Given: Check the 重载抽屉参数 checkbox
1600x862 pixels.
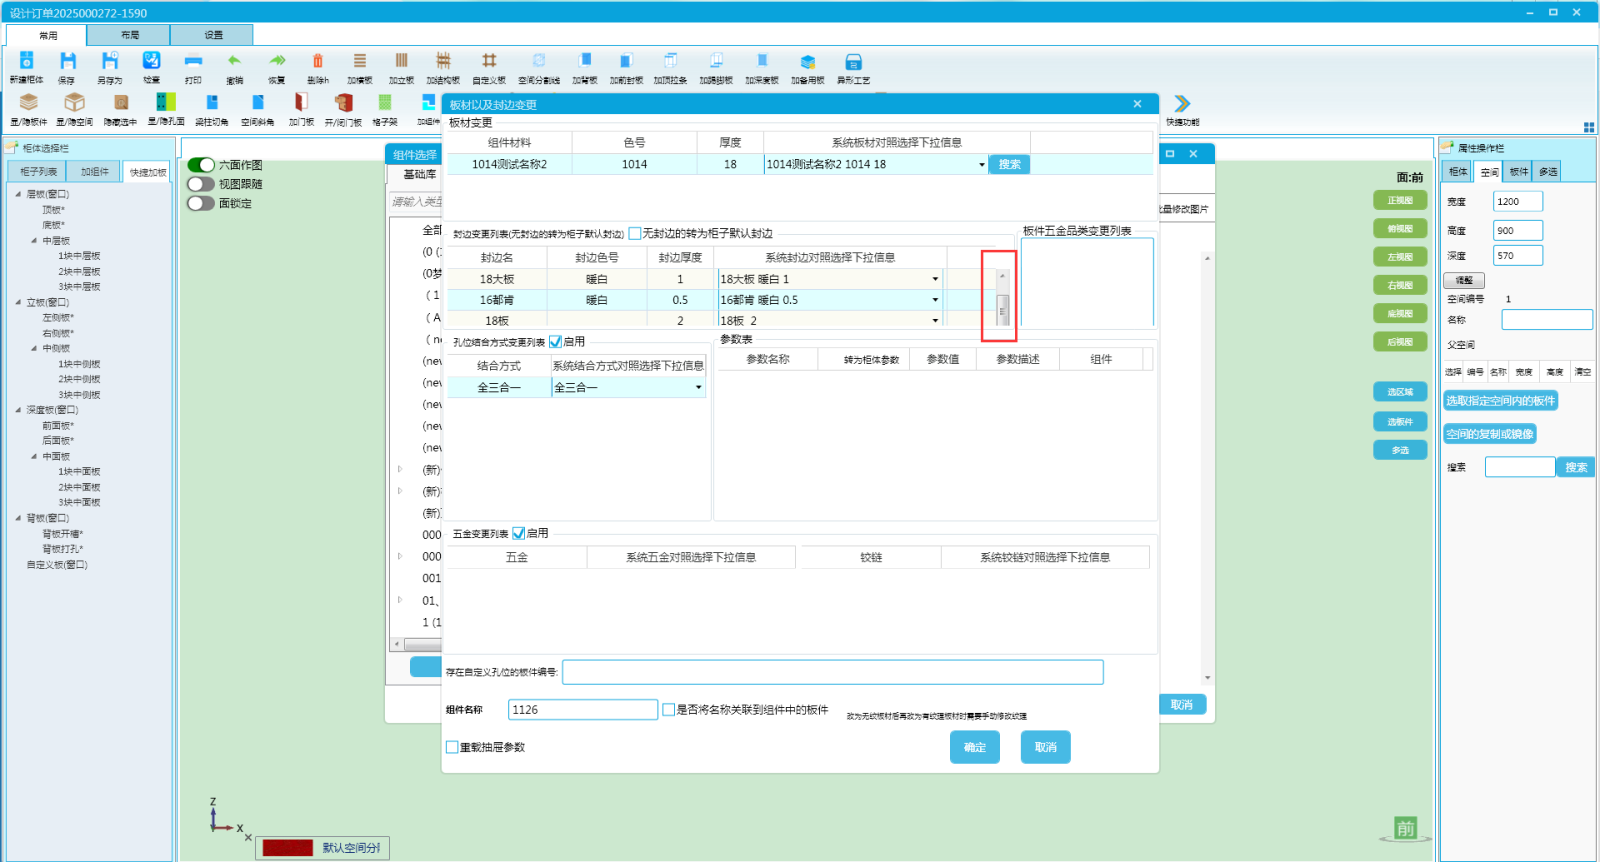Looking at the screenshot, I should click(452, 747).
